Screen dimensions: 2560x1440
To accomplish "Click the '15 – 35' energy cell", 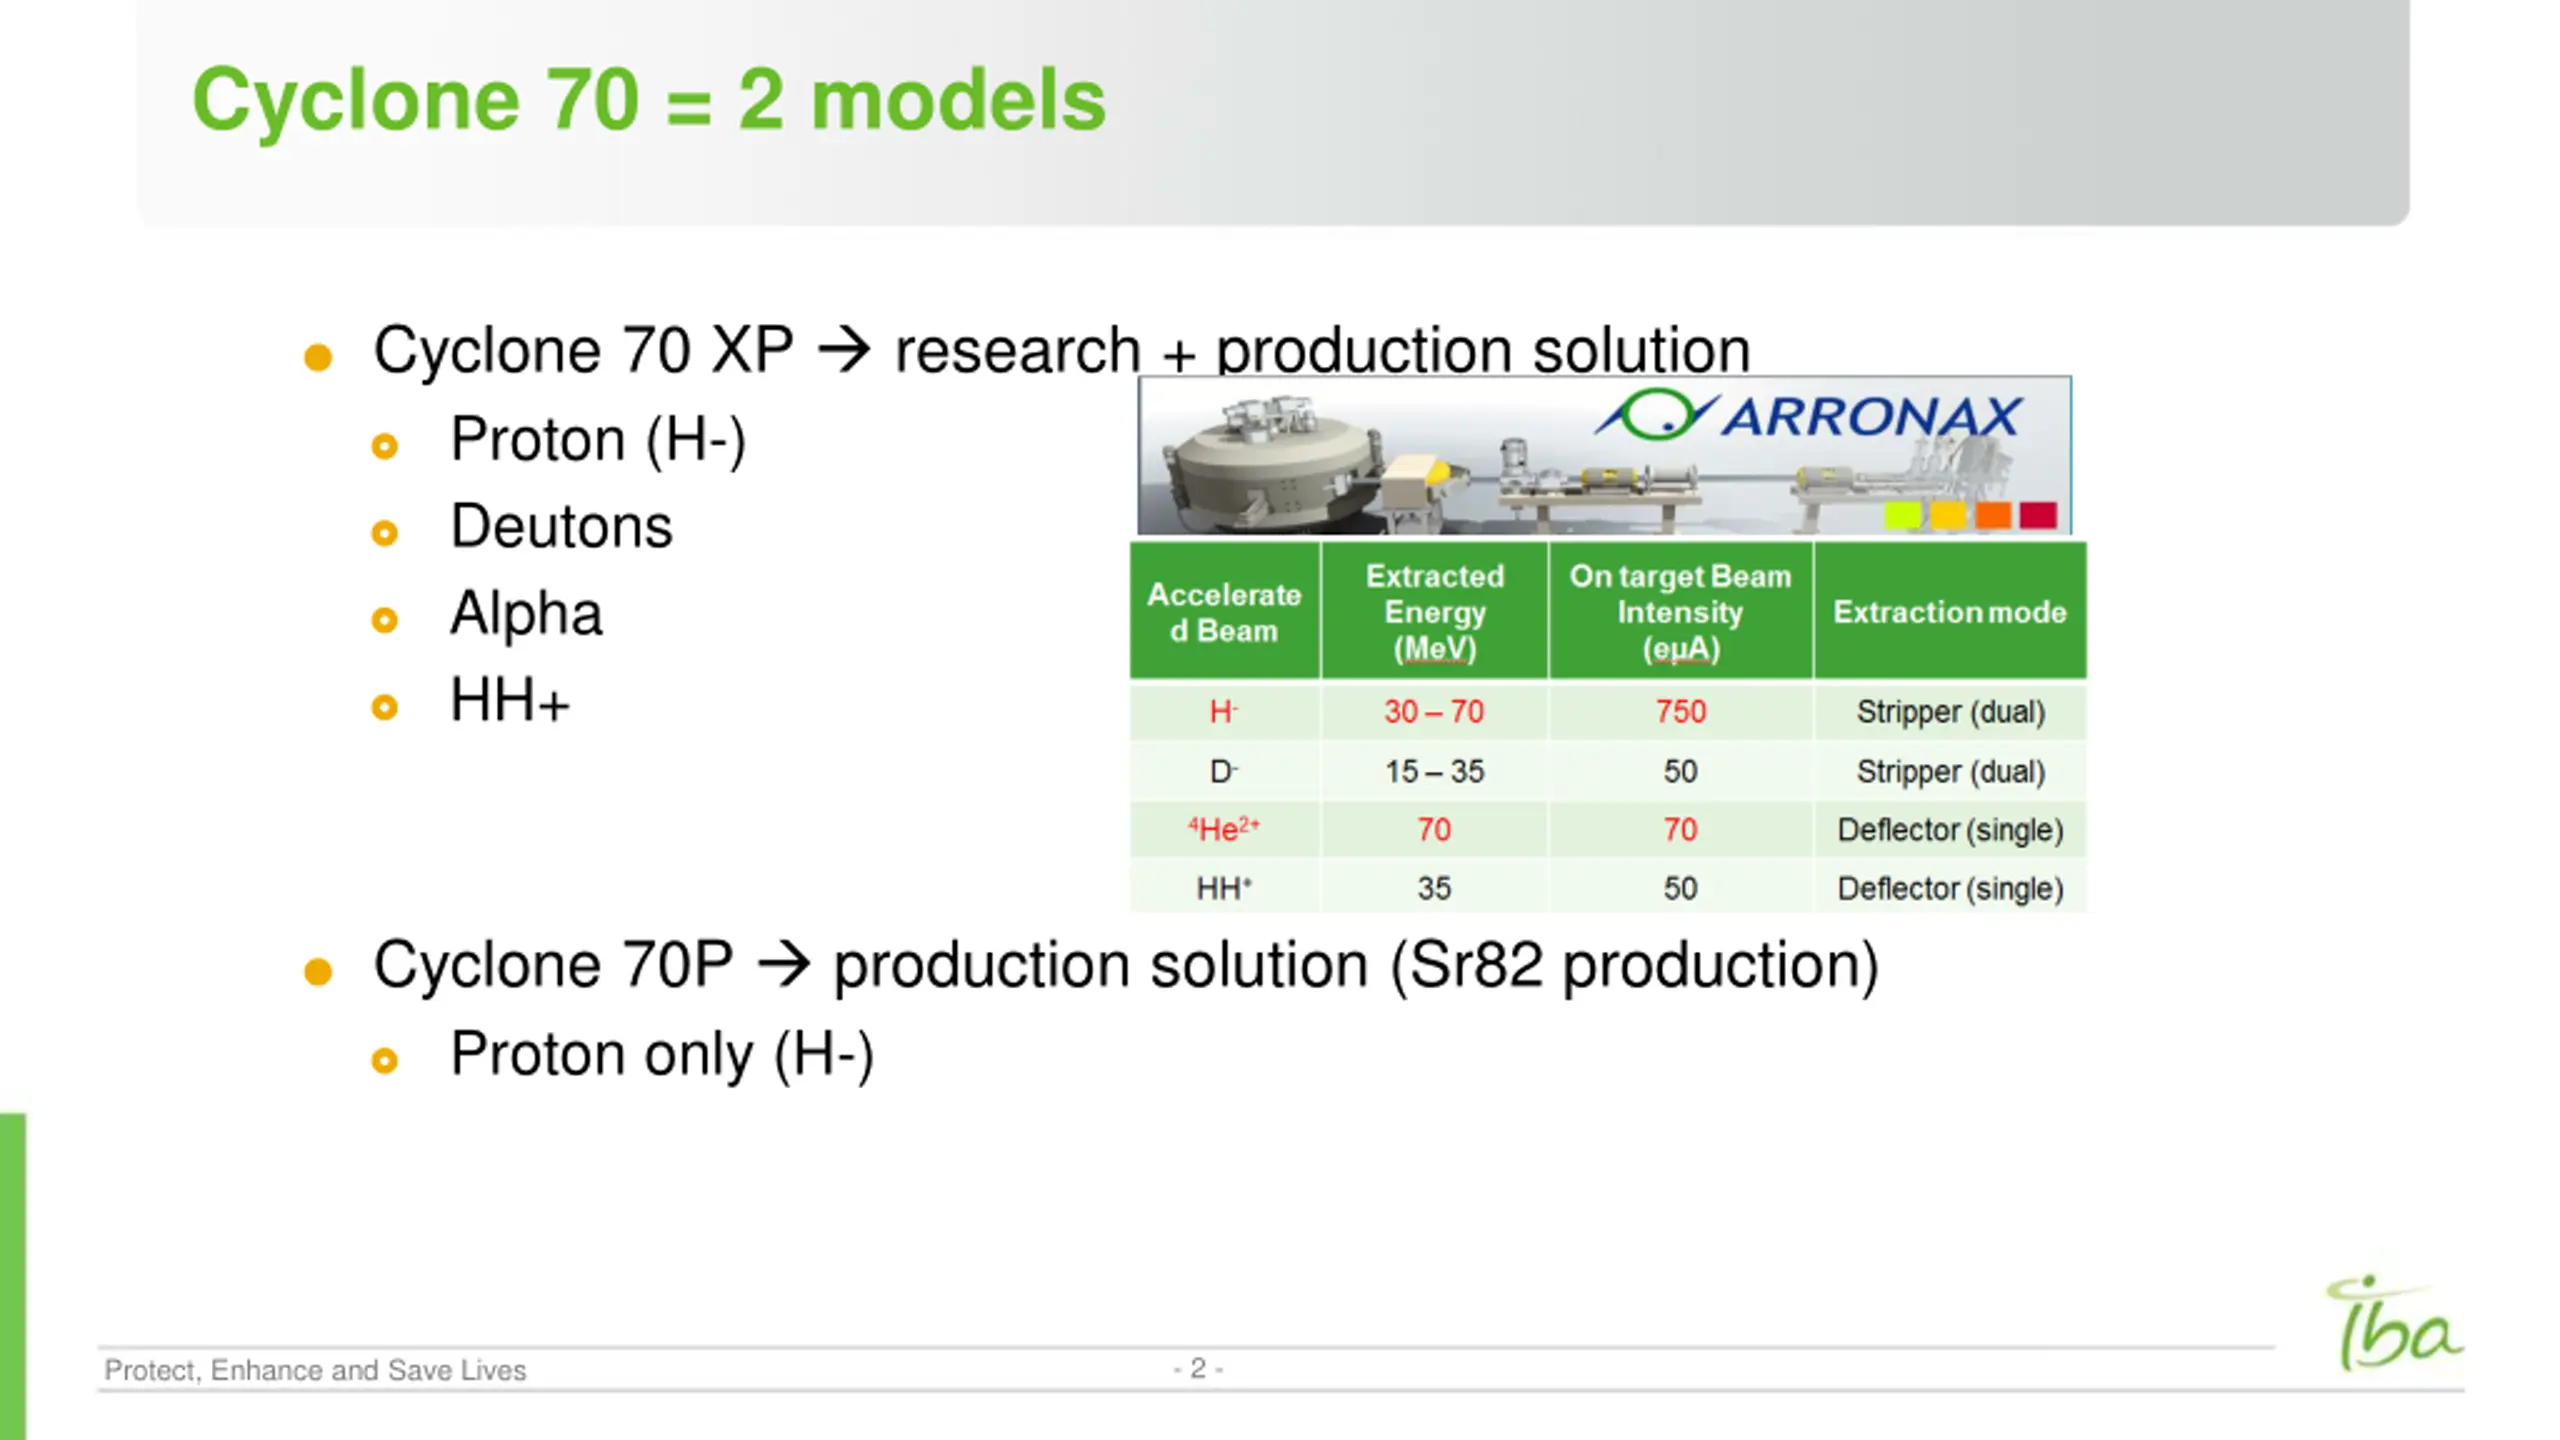I will 1434,771.
